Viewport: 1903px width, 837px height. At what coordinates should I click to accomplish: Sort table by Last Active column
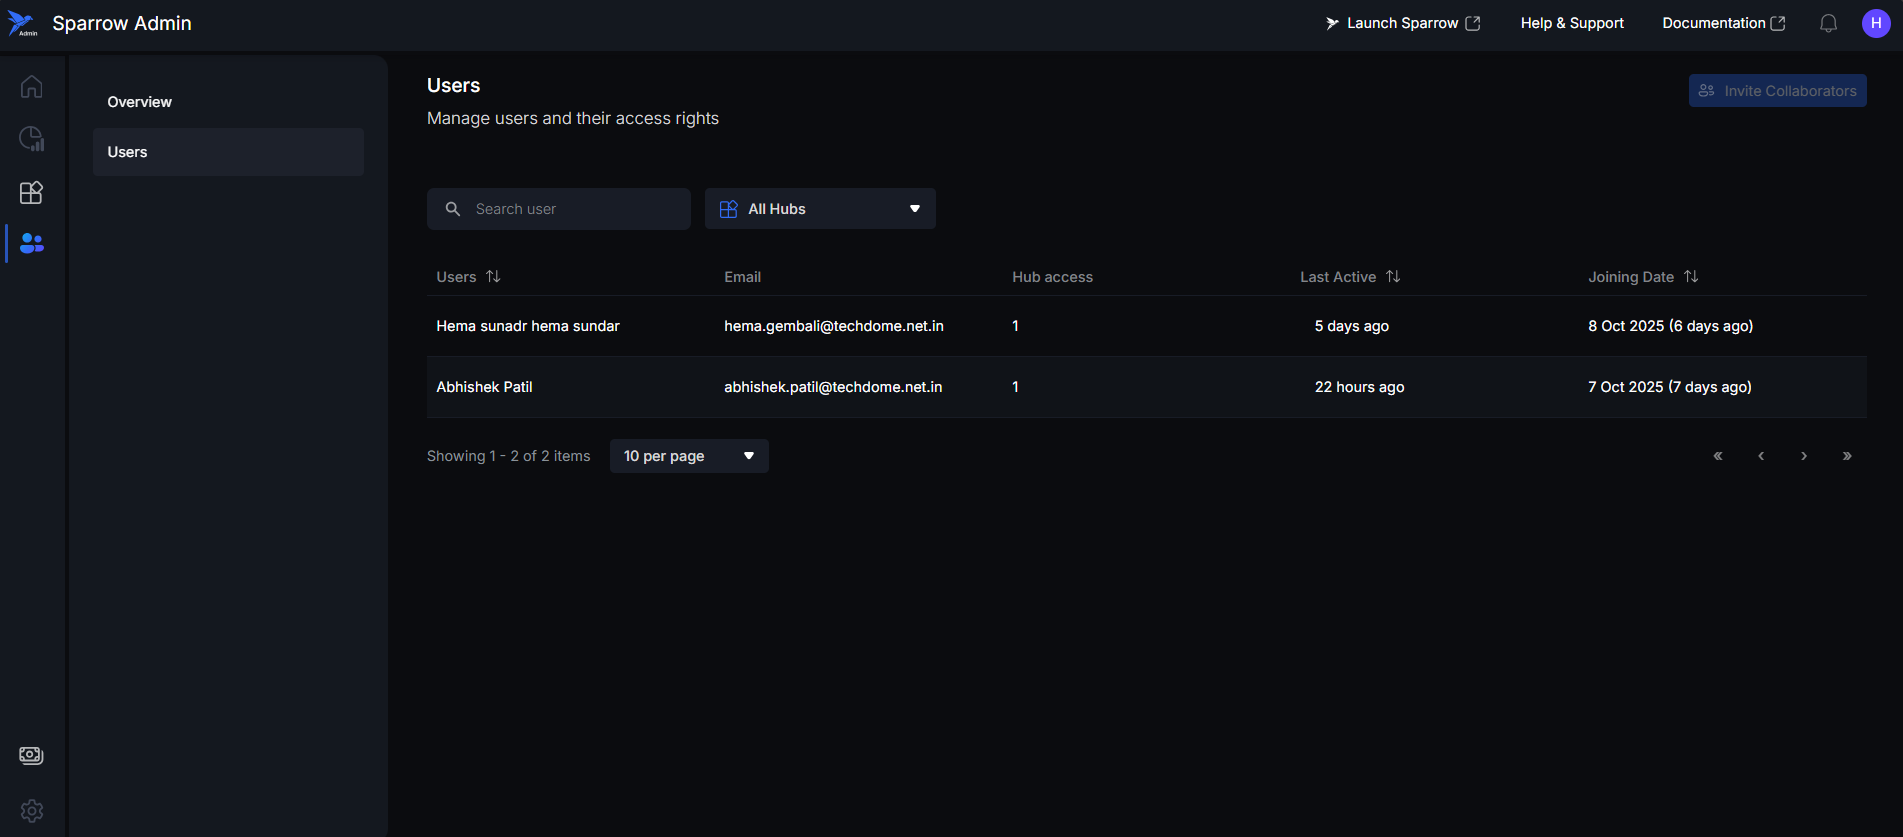pyautogui.click(x=1392, y=277)
